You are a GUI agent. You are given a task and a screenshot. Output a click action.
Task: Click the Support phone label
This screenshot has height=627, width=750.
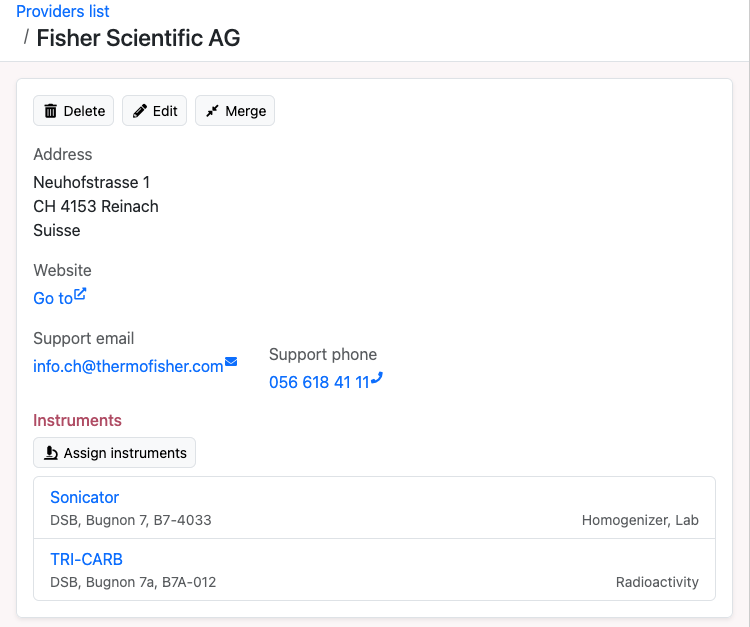click(323, 354)
